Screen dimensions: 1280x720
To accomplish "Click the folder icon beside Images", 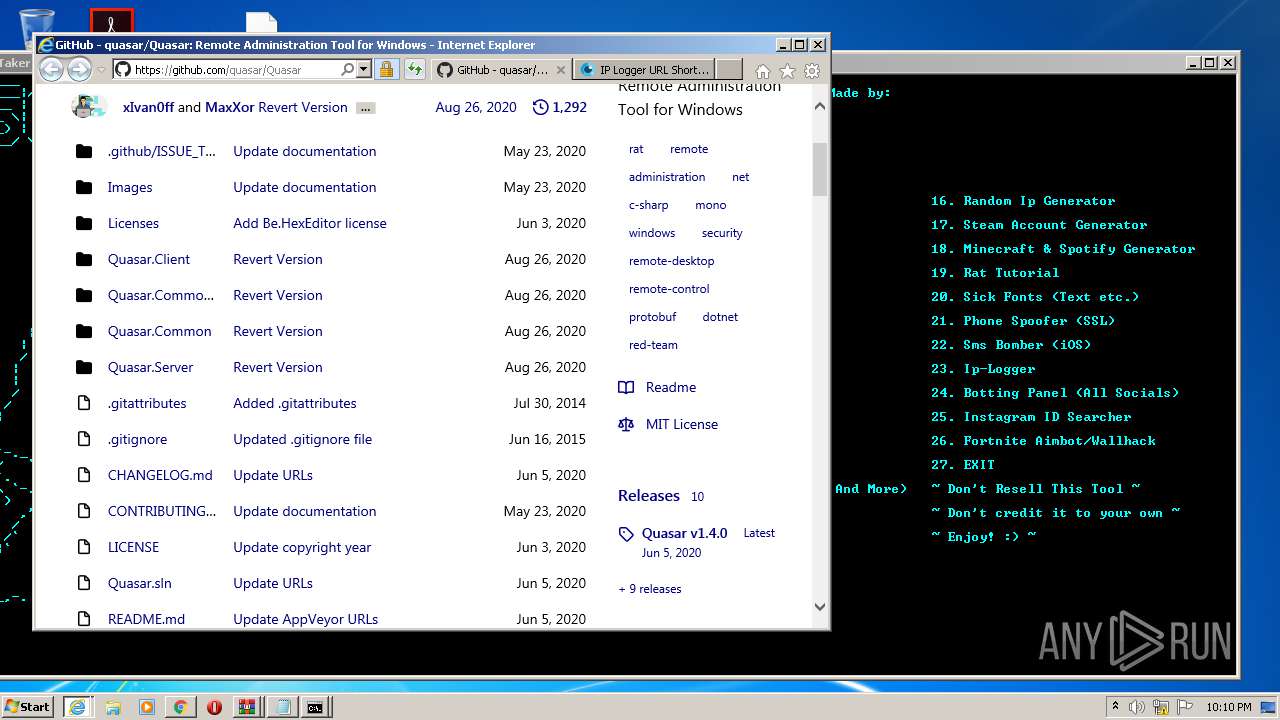I will click(x=84, y=187).
